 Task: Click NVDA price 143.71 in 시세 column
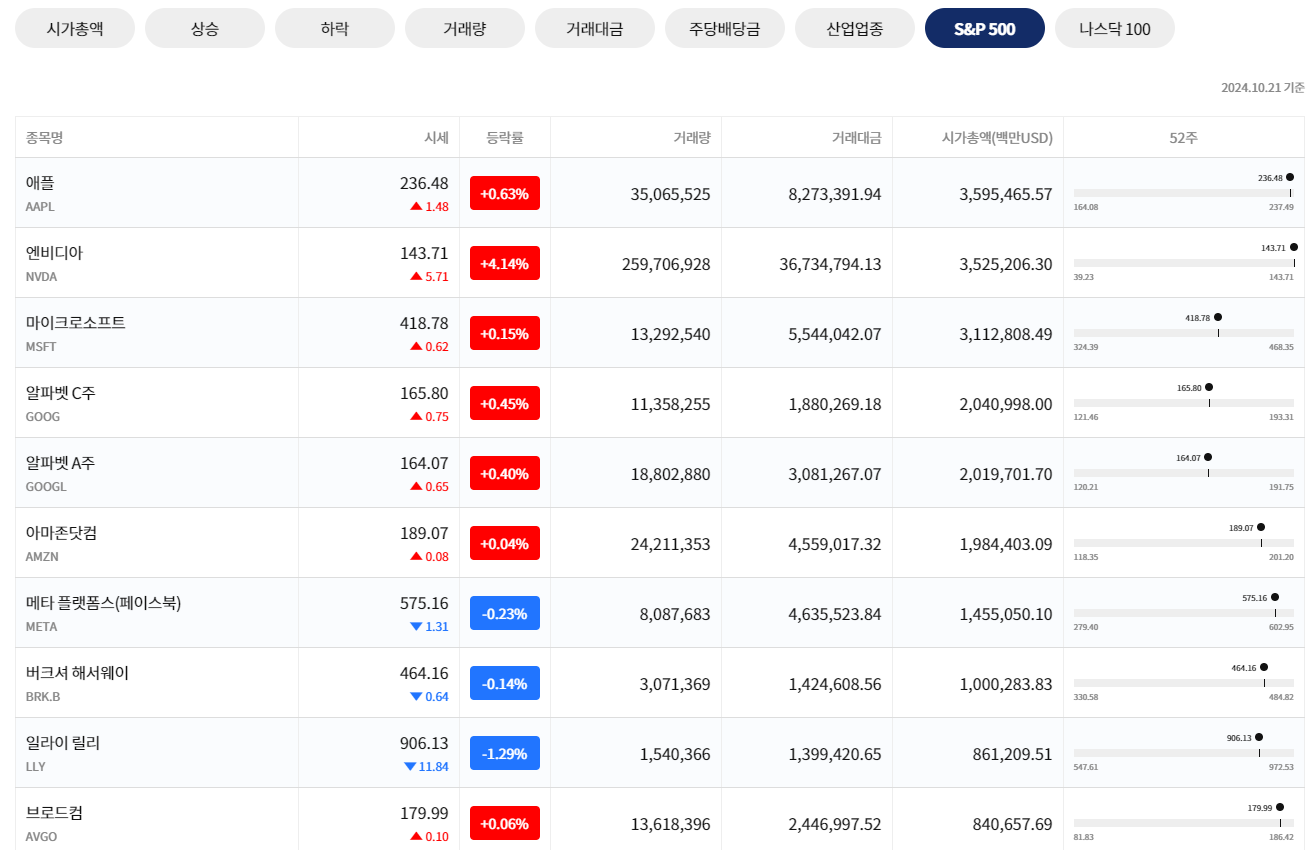click(424, 253)
